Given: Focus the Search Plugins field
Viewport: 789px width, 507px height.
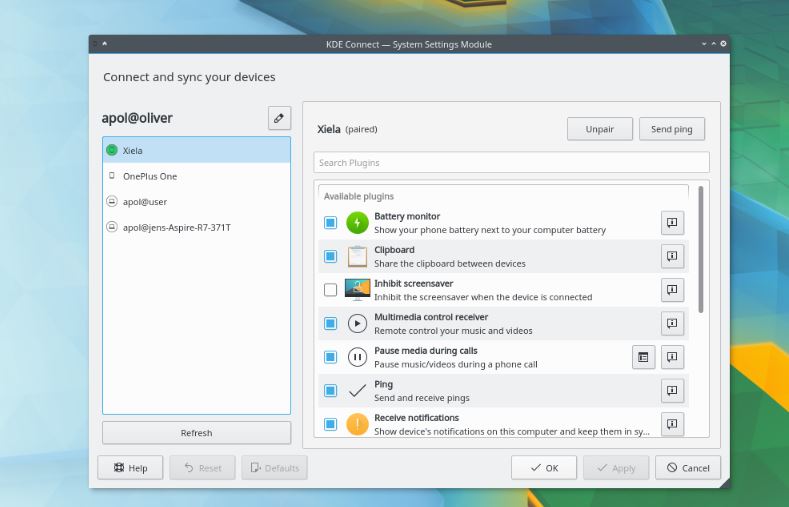Looking at the screenshot, I should click(x=511, y=162).
